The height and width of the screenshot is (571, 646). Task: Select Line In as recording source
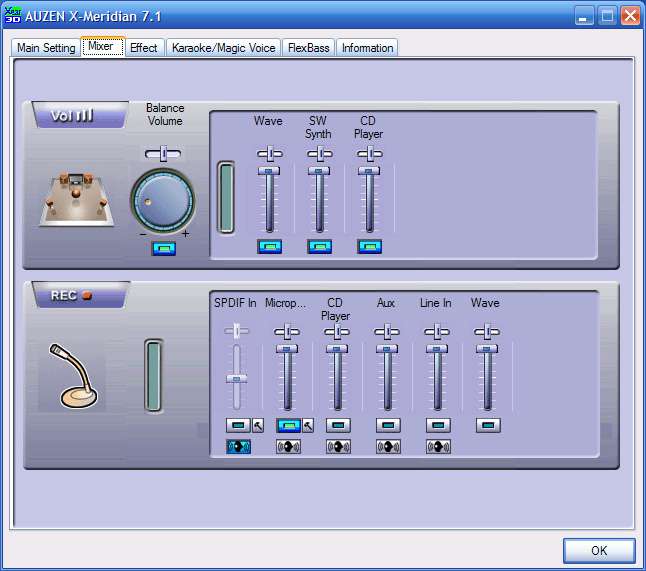[x=438, y=425]
